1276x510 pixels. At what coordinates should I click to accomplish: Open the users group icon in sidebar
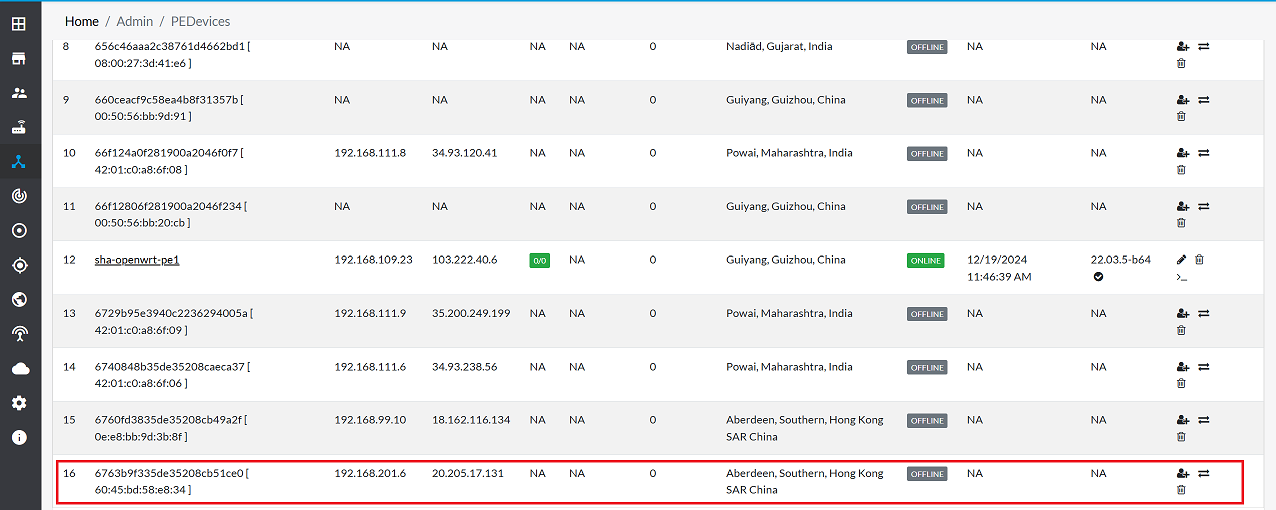point(19,93)
